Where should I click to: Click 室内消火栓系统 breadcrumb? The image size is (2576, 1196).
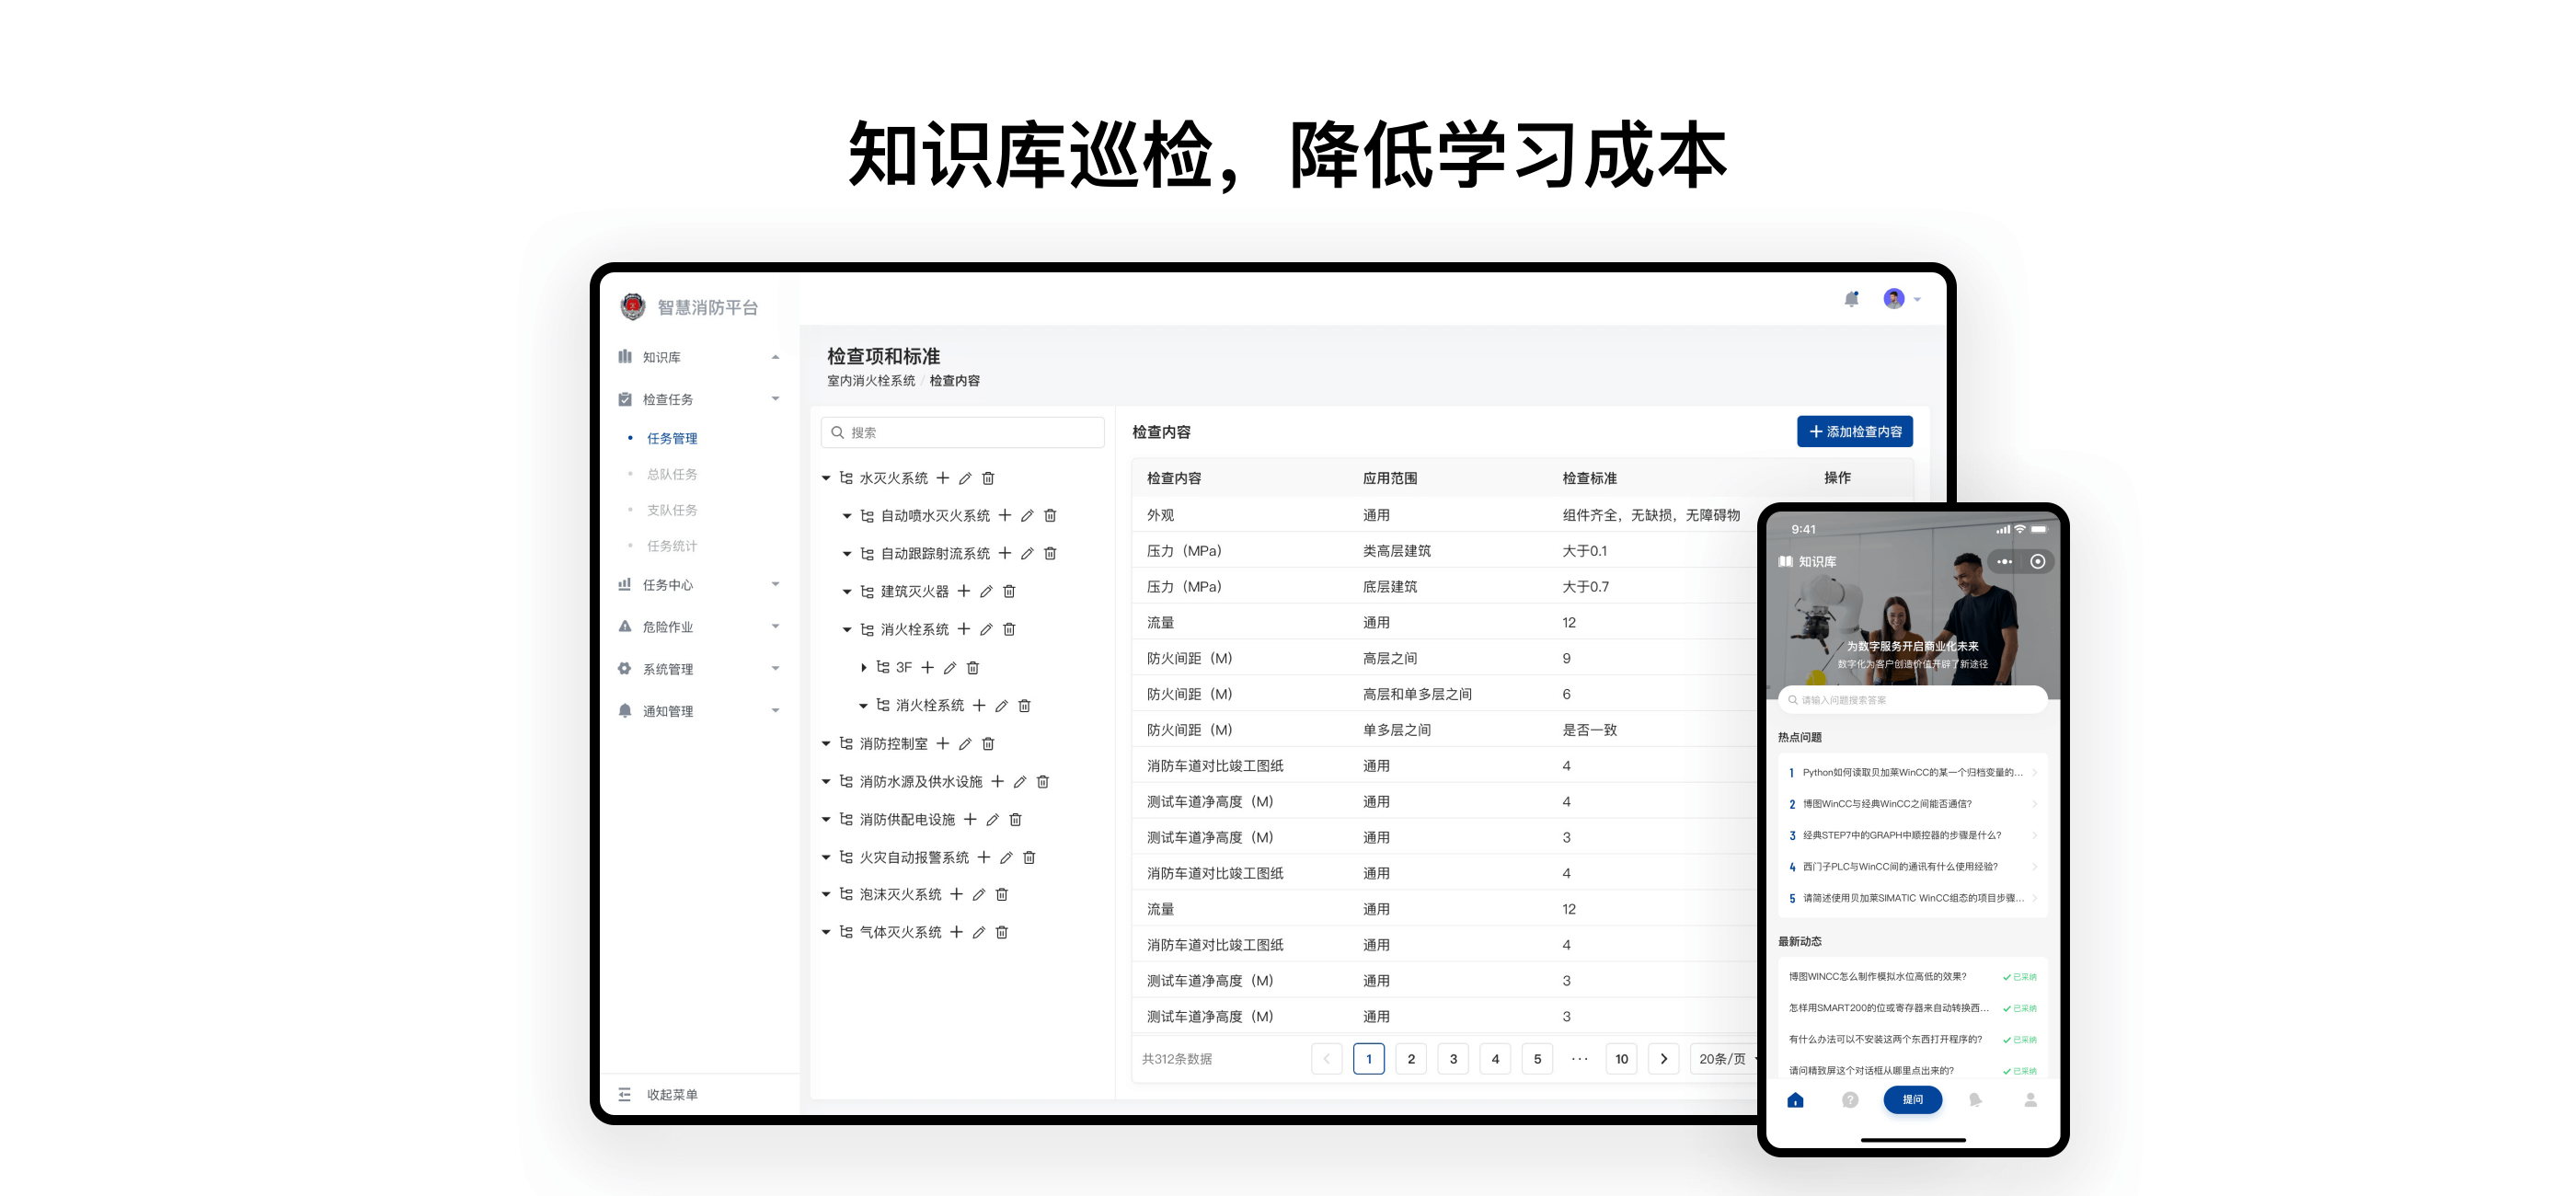tap(871, 381)
